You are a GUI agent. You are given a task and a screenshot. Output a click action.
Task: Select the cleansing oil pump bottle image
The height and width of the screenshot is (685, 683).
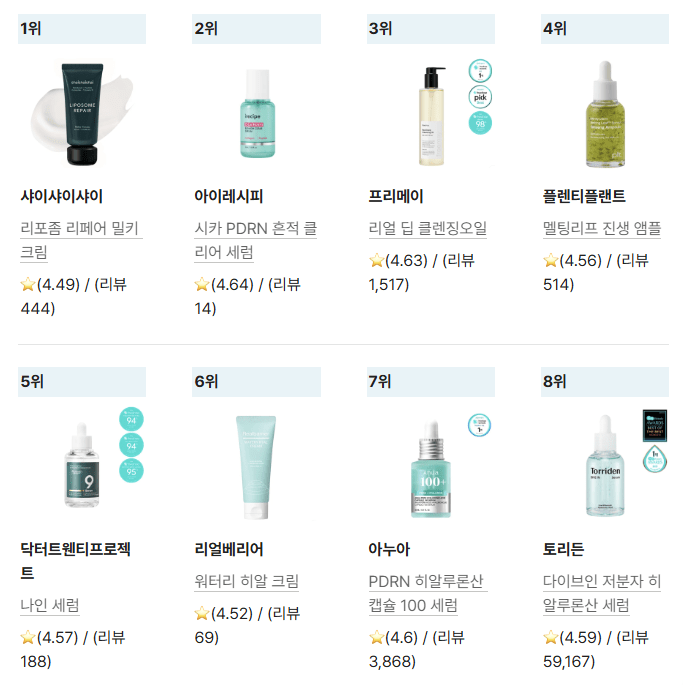432,116
